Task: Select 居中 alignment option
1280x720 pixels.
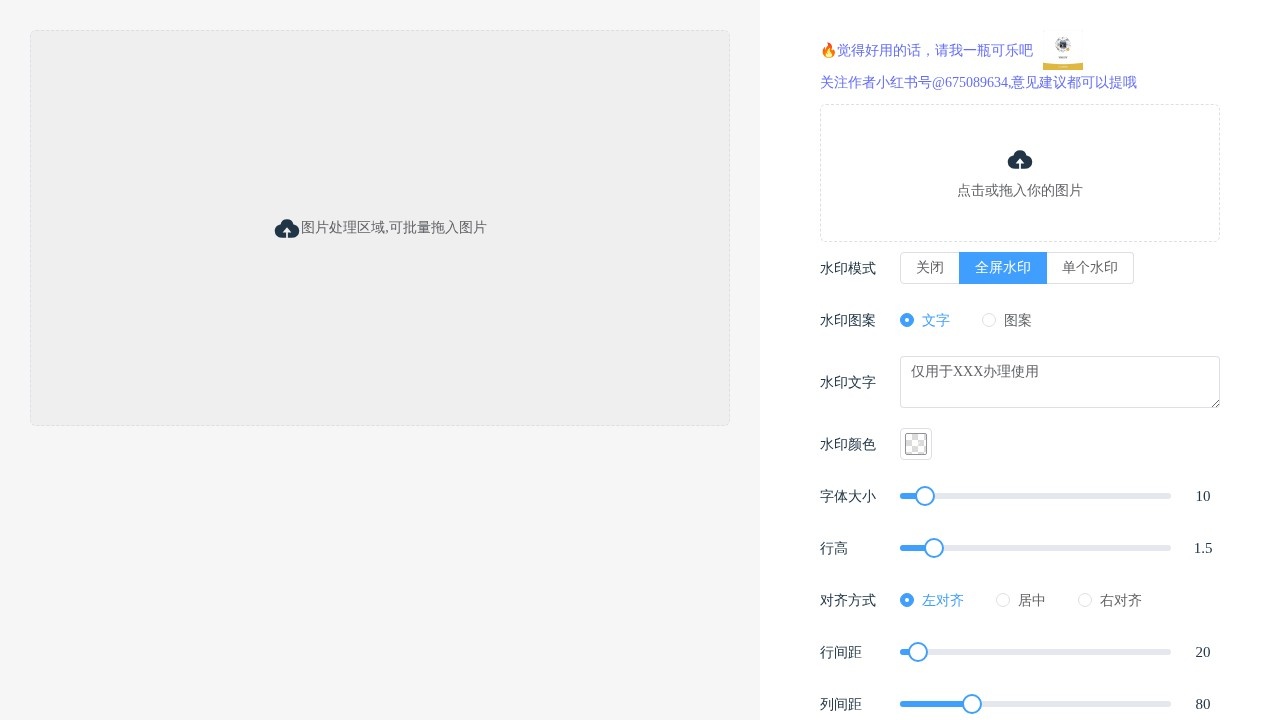Action: pyautogui.click(x=1003, y=600)
